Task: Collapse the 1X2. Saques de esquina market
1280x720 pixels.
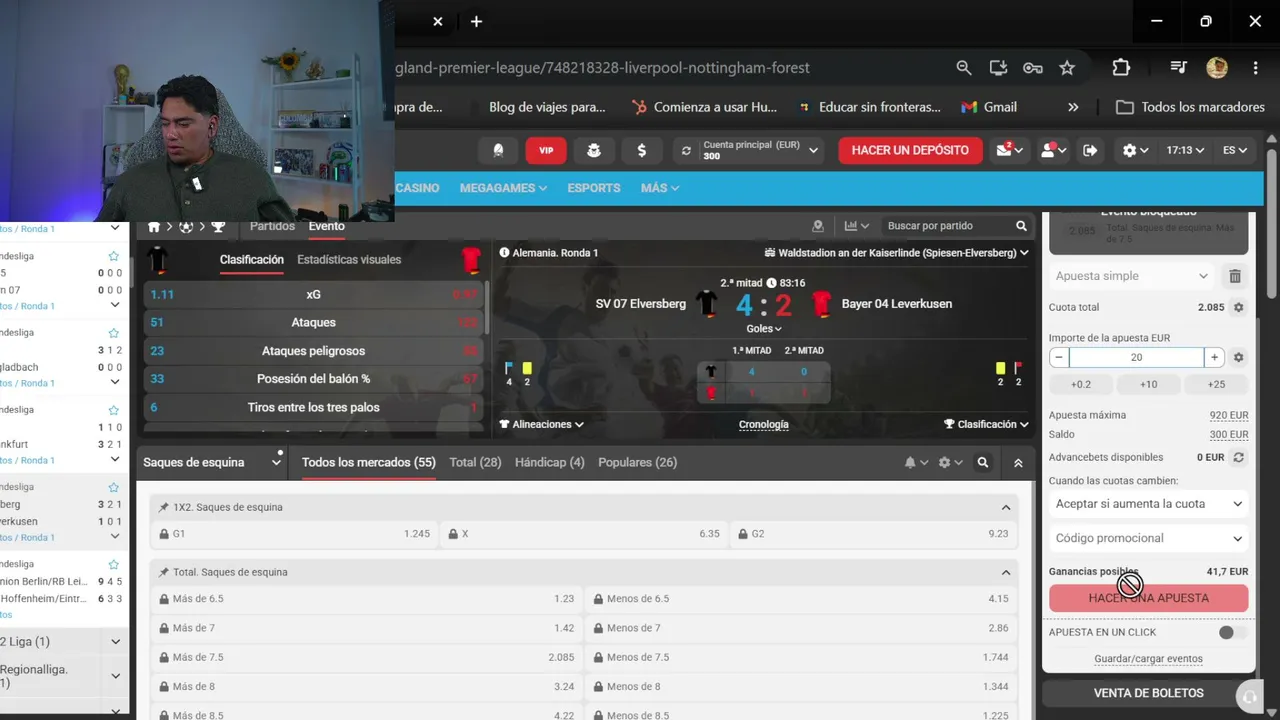Action: click(x=1006, y=507)
